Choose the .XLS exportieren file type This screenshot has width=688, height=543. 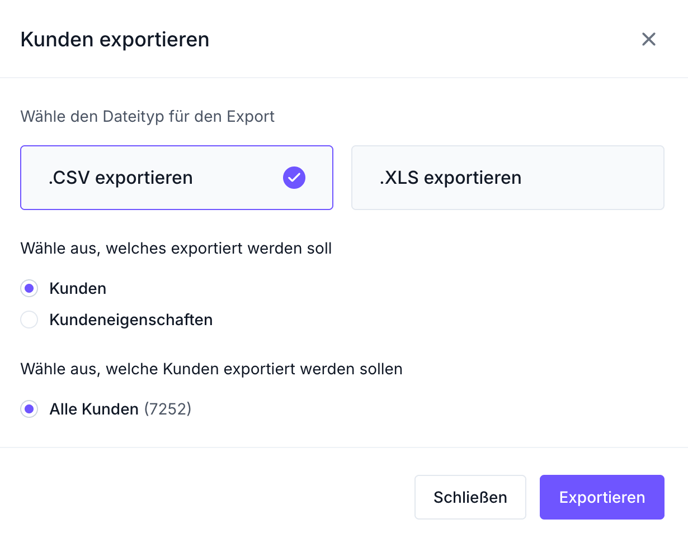point(508,178)
